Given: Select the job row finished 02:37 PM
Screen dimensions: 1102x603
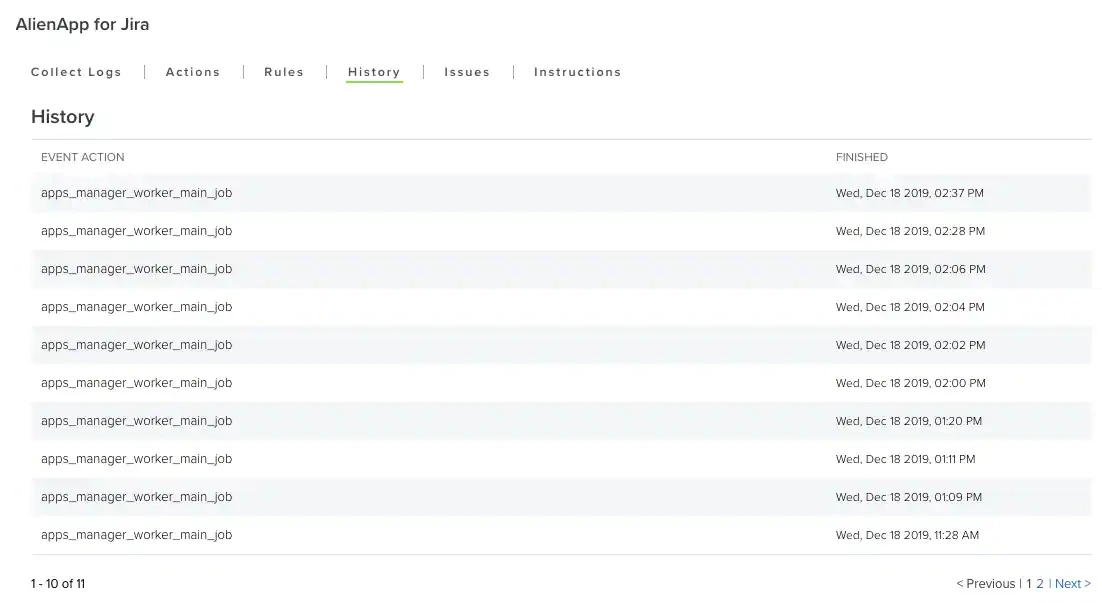Looking at the screenshot, I should 561,193.
